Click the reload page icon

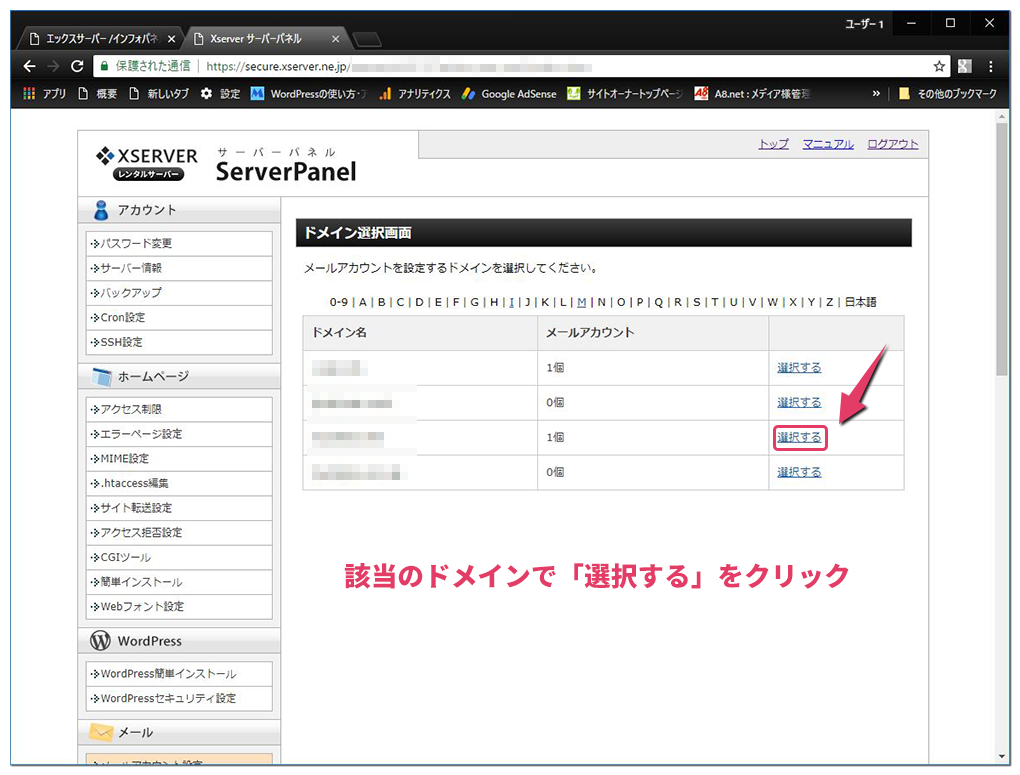point(78,66)
